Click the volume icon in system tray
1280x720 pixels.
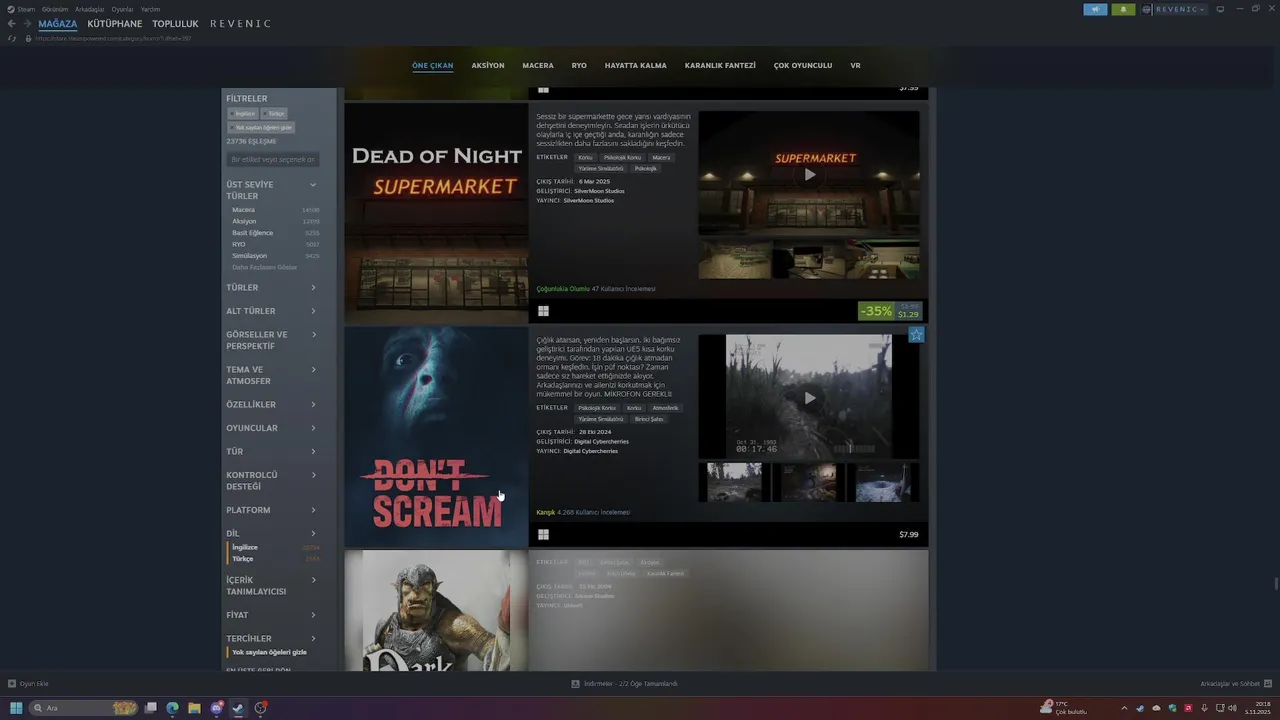pyautogui.click(x=1232, y=708)
